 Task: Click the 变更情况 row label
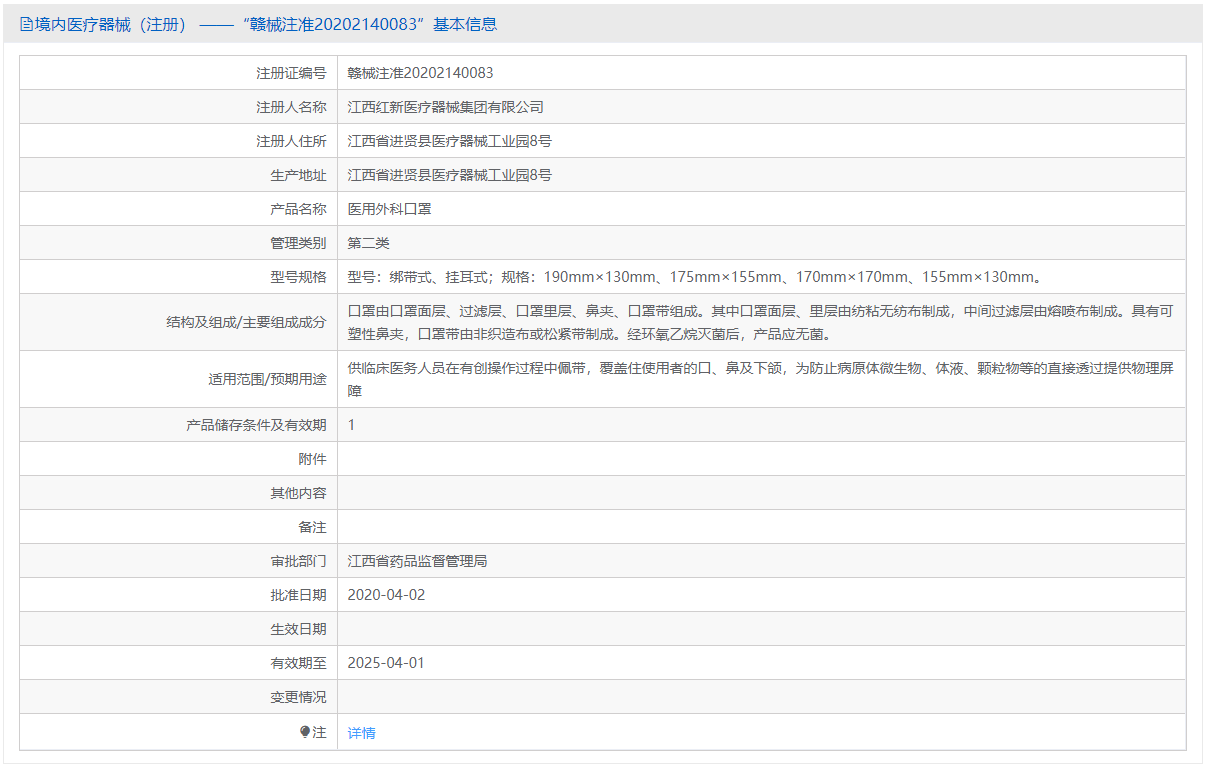298,697
